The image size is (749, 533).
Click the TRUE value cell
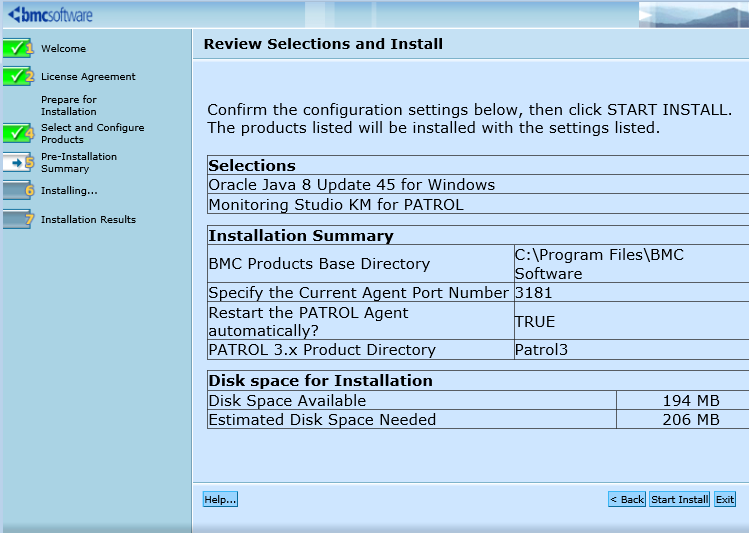[631, 321]
